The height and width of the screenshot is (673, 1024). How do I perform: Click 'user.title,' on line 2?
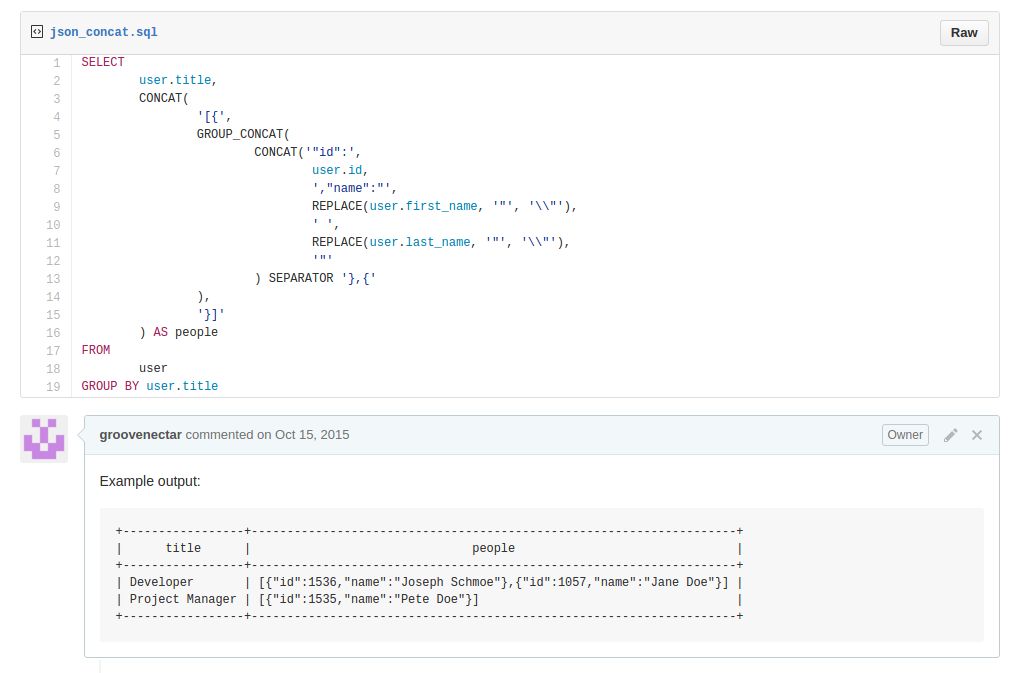[178, 80]
